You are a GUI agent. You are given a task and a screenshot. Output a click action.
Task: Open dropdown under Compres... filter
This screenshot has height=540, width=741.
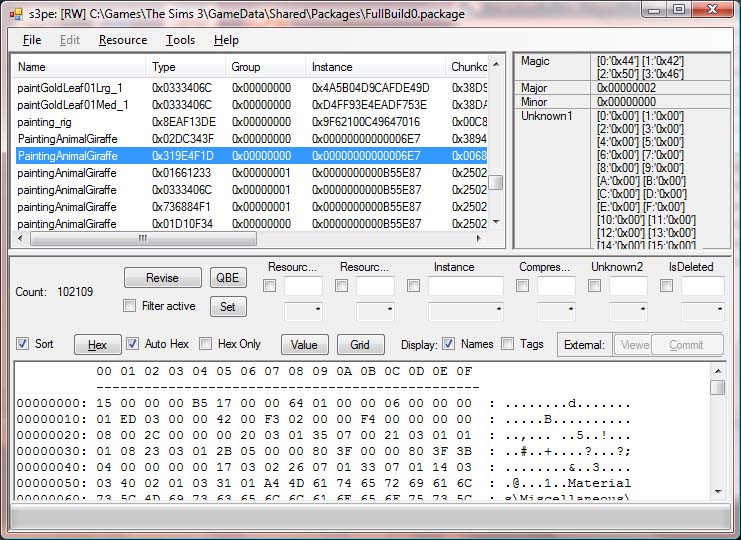point(556,311)
